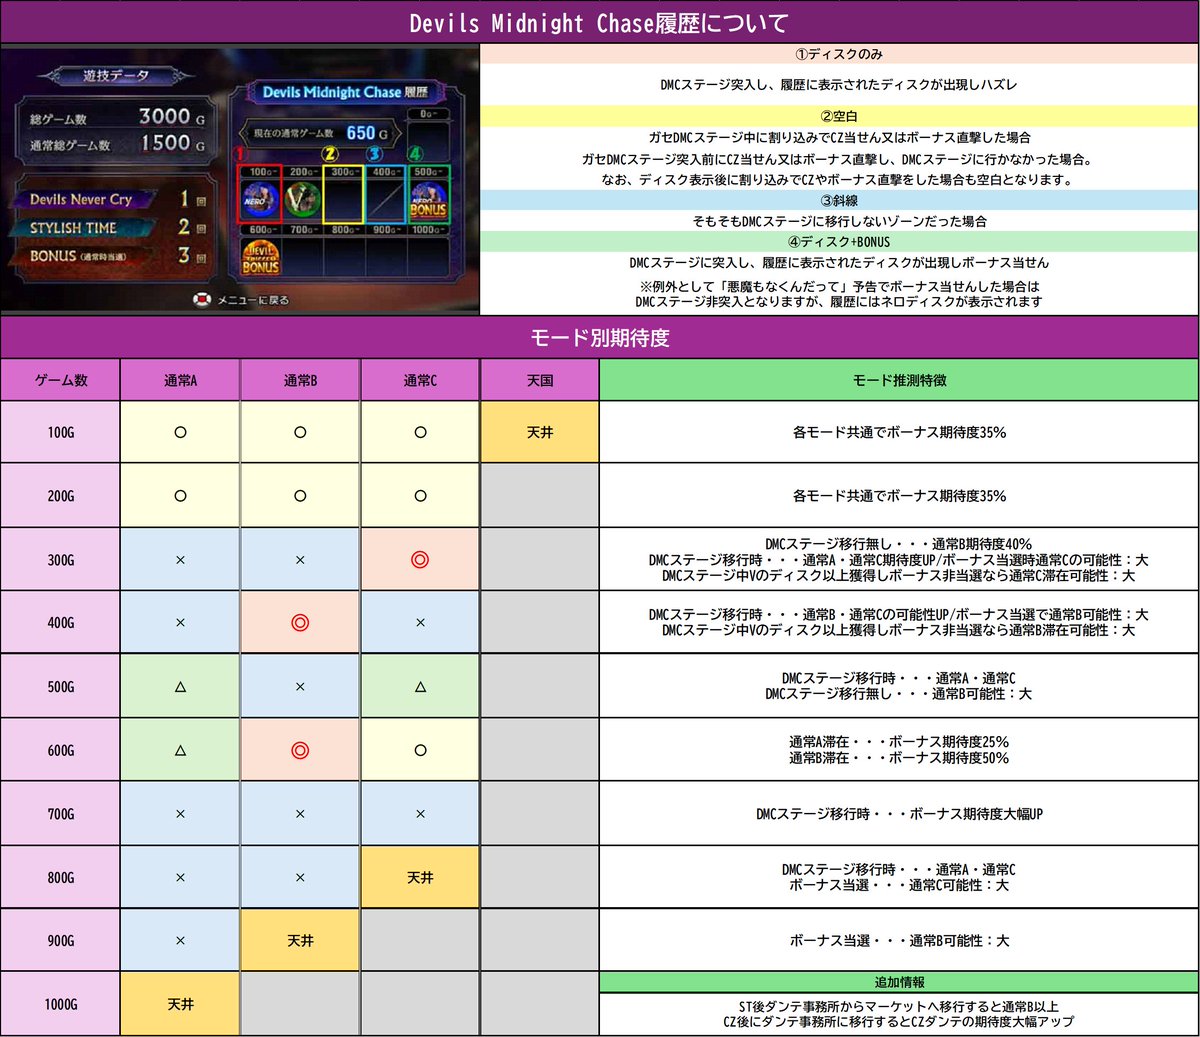This screenshot has width=1200, height=1037.
Task: Click the 天井 cell in the 1000G row
Action: coord(180,1004)
